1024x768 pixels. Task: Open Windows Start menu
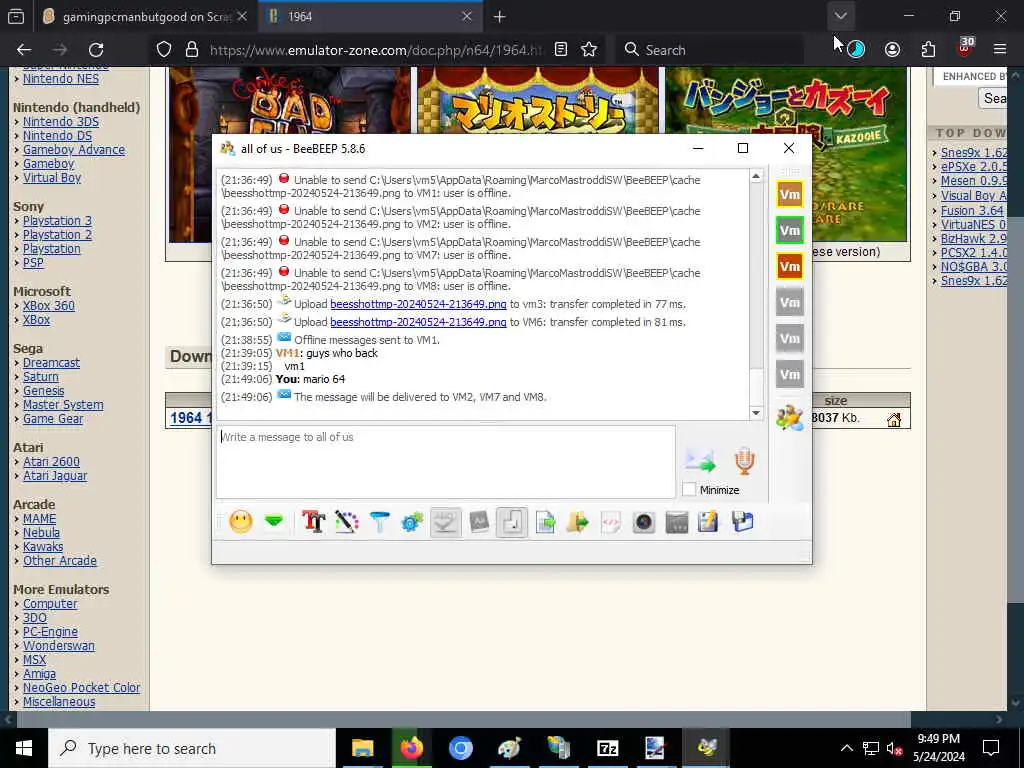coord(24,748)
